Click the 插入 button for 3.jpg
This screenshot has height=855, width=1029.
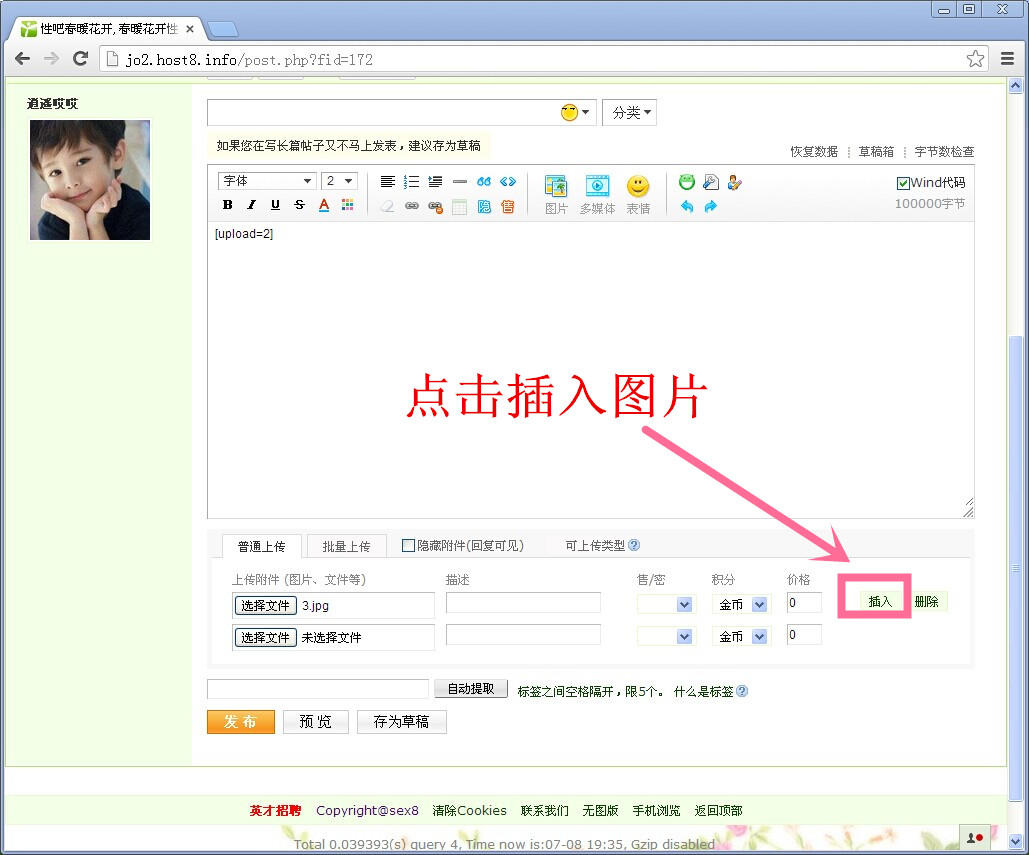880,601
